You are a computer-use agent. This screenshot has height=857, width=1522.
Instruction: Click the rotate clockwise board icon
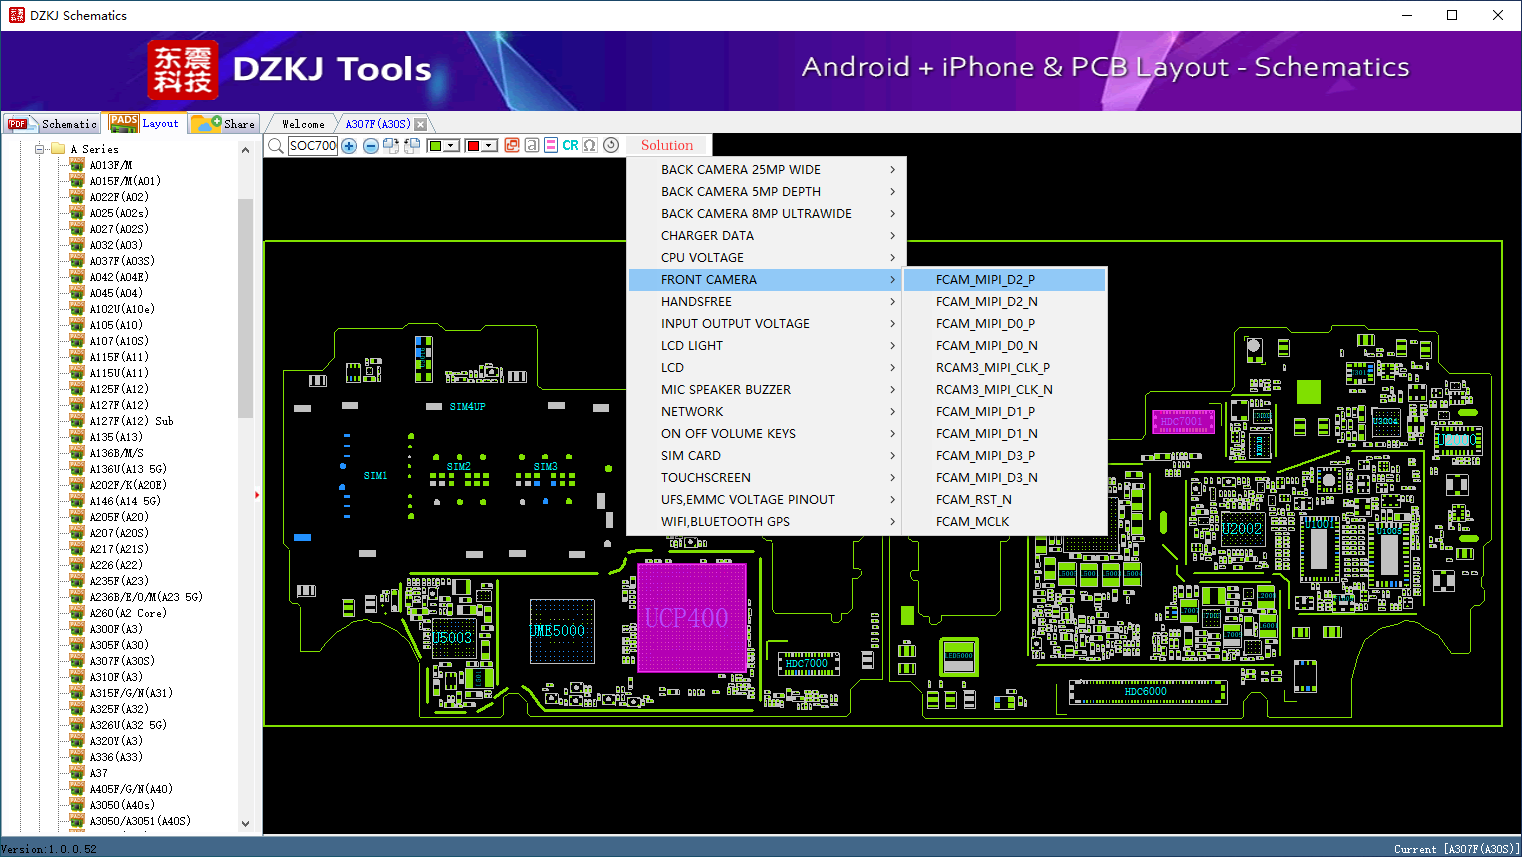[391, 146]
